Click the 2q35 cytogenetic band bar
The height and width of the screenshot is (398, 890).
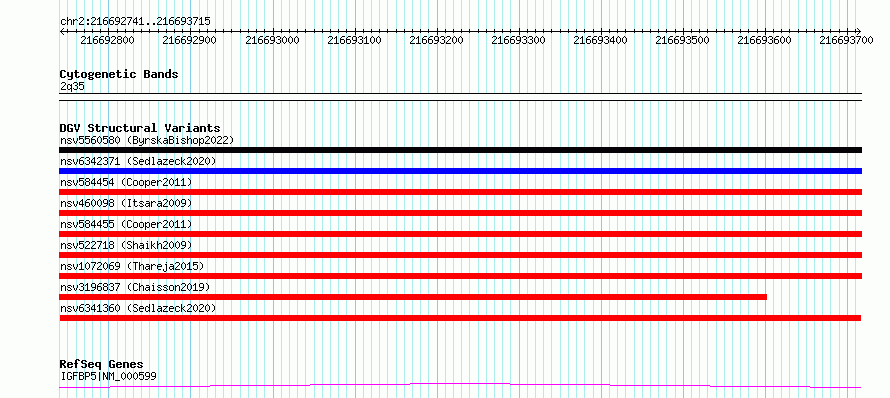(460, 97)
